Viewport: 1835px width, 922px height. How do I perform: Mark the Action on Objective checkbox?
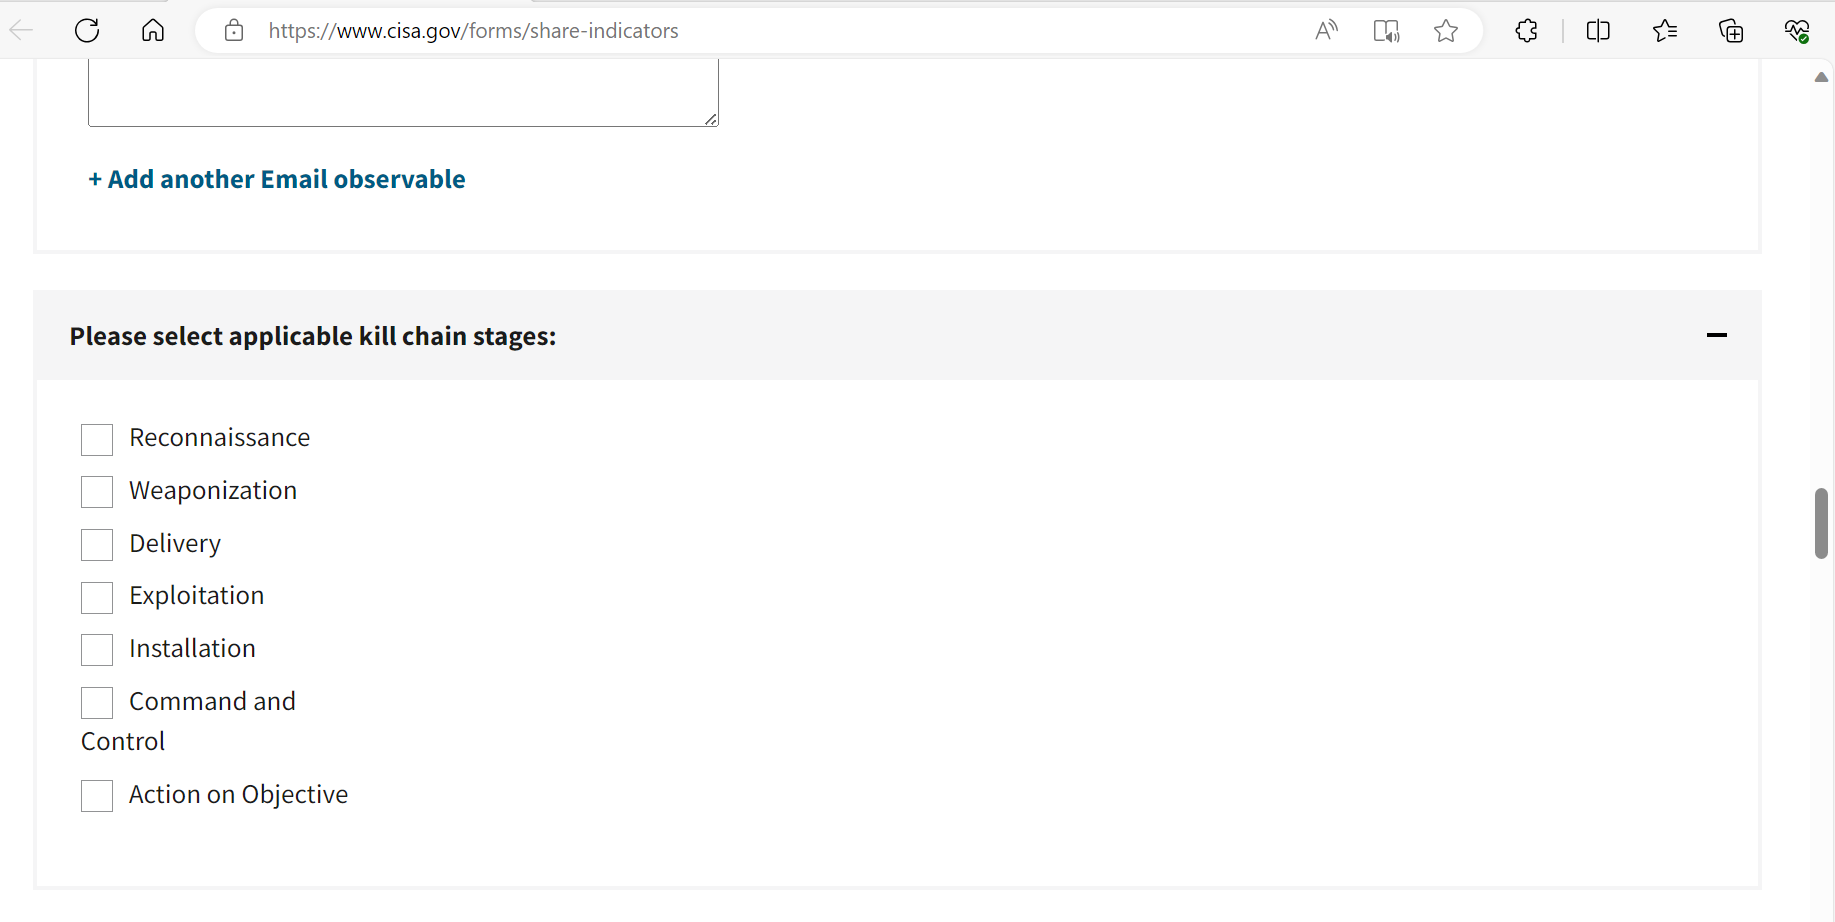[97, 796]
